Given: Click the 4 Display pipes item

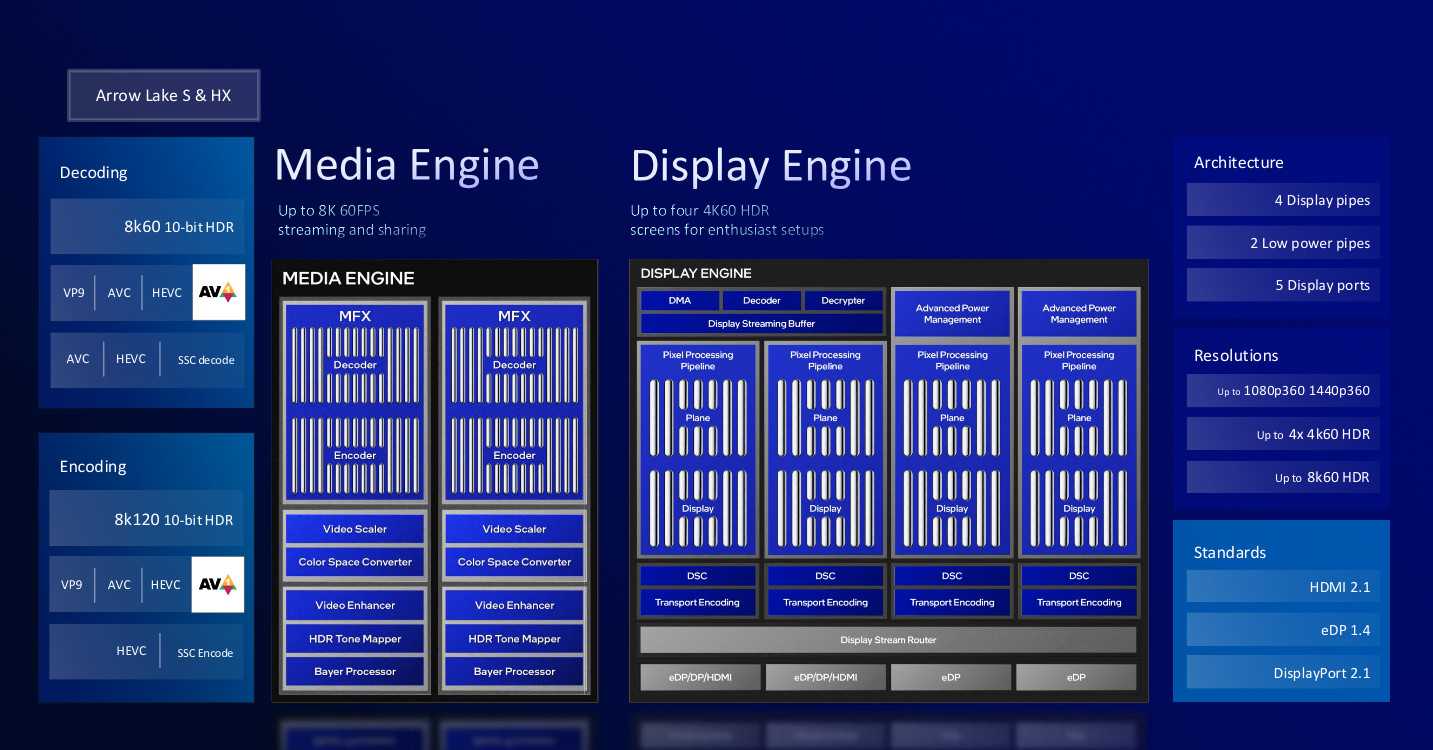Looking at the screenshot, I should (1283, 200).
